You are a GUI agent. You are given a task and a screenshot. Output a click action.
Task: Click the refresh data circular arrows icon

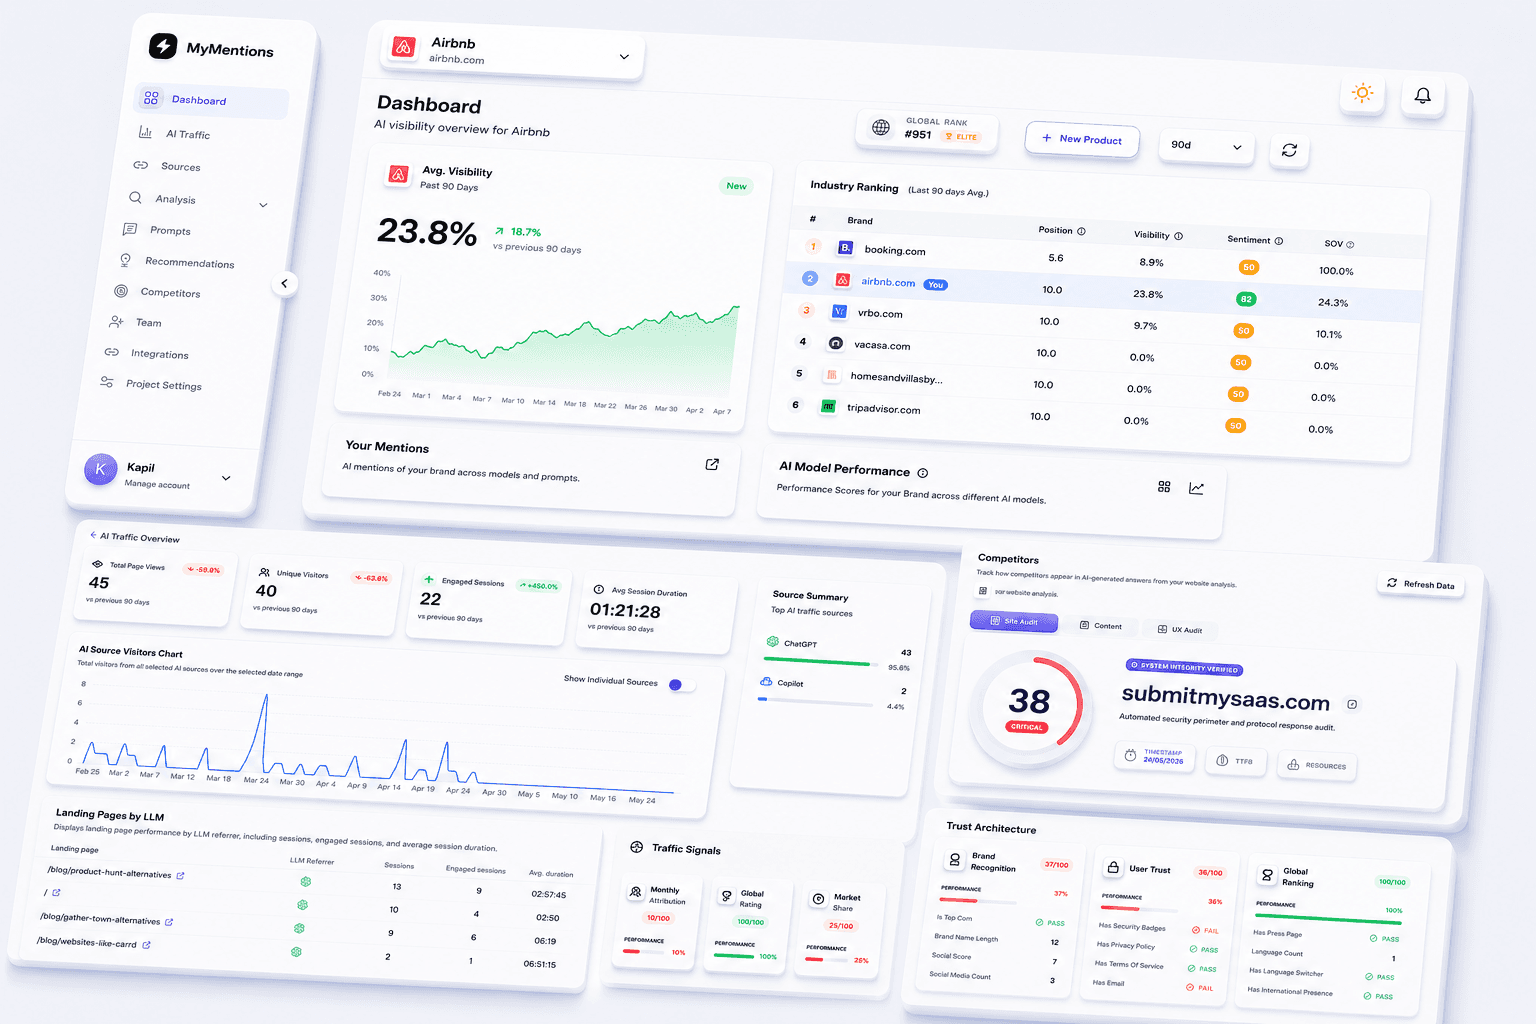coord(1289,150)
